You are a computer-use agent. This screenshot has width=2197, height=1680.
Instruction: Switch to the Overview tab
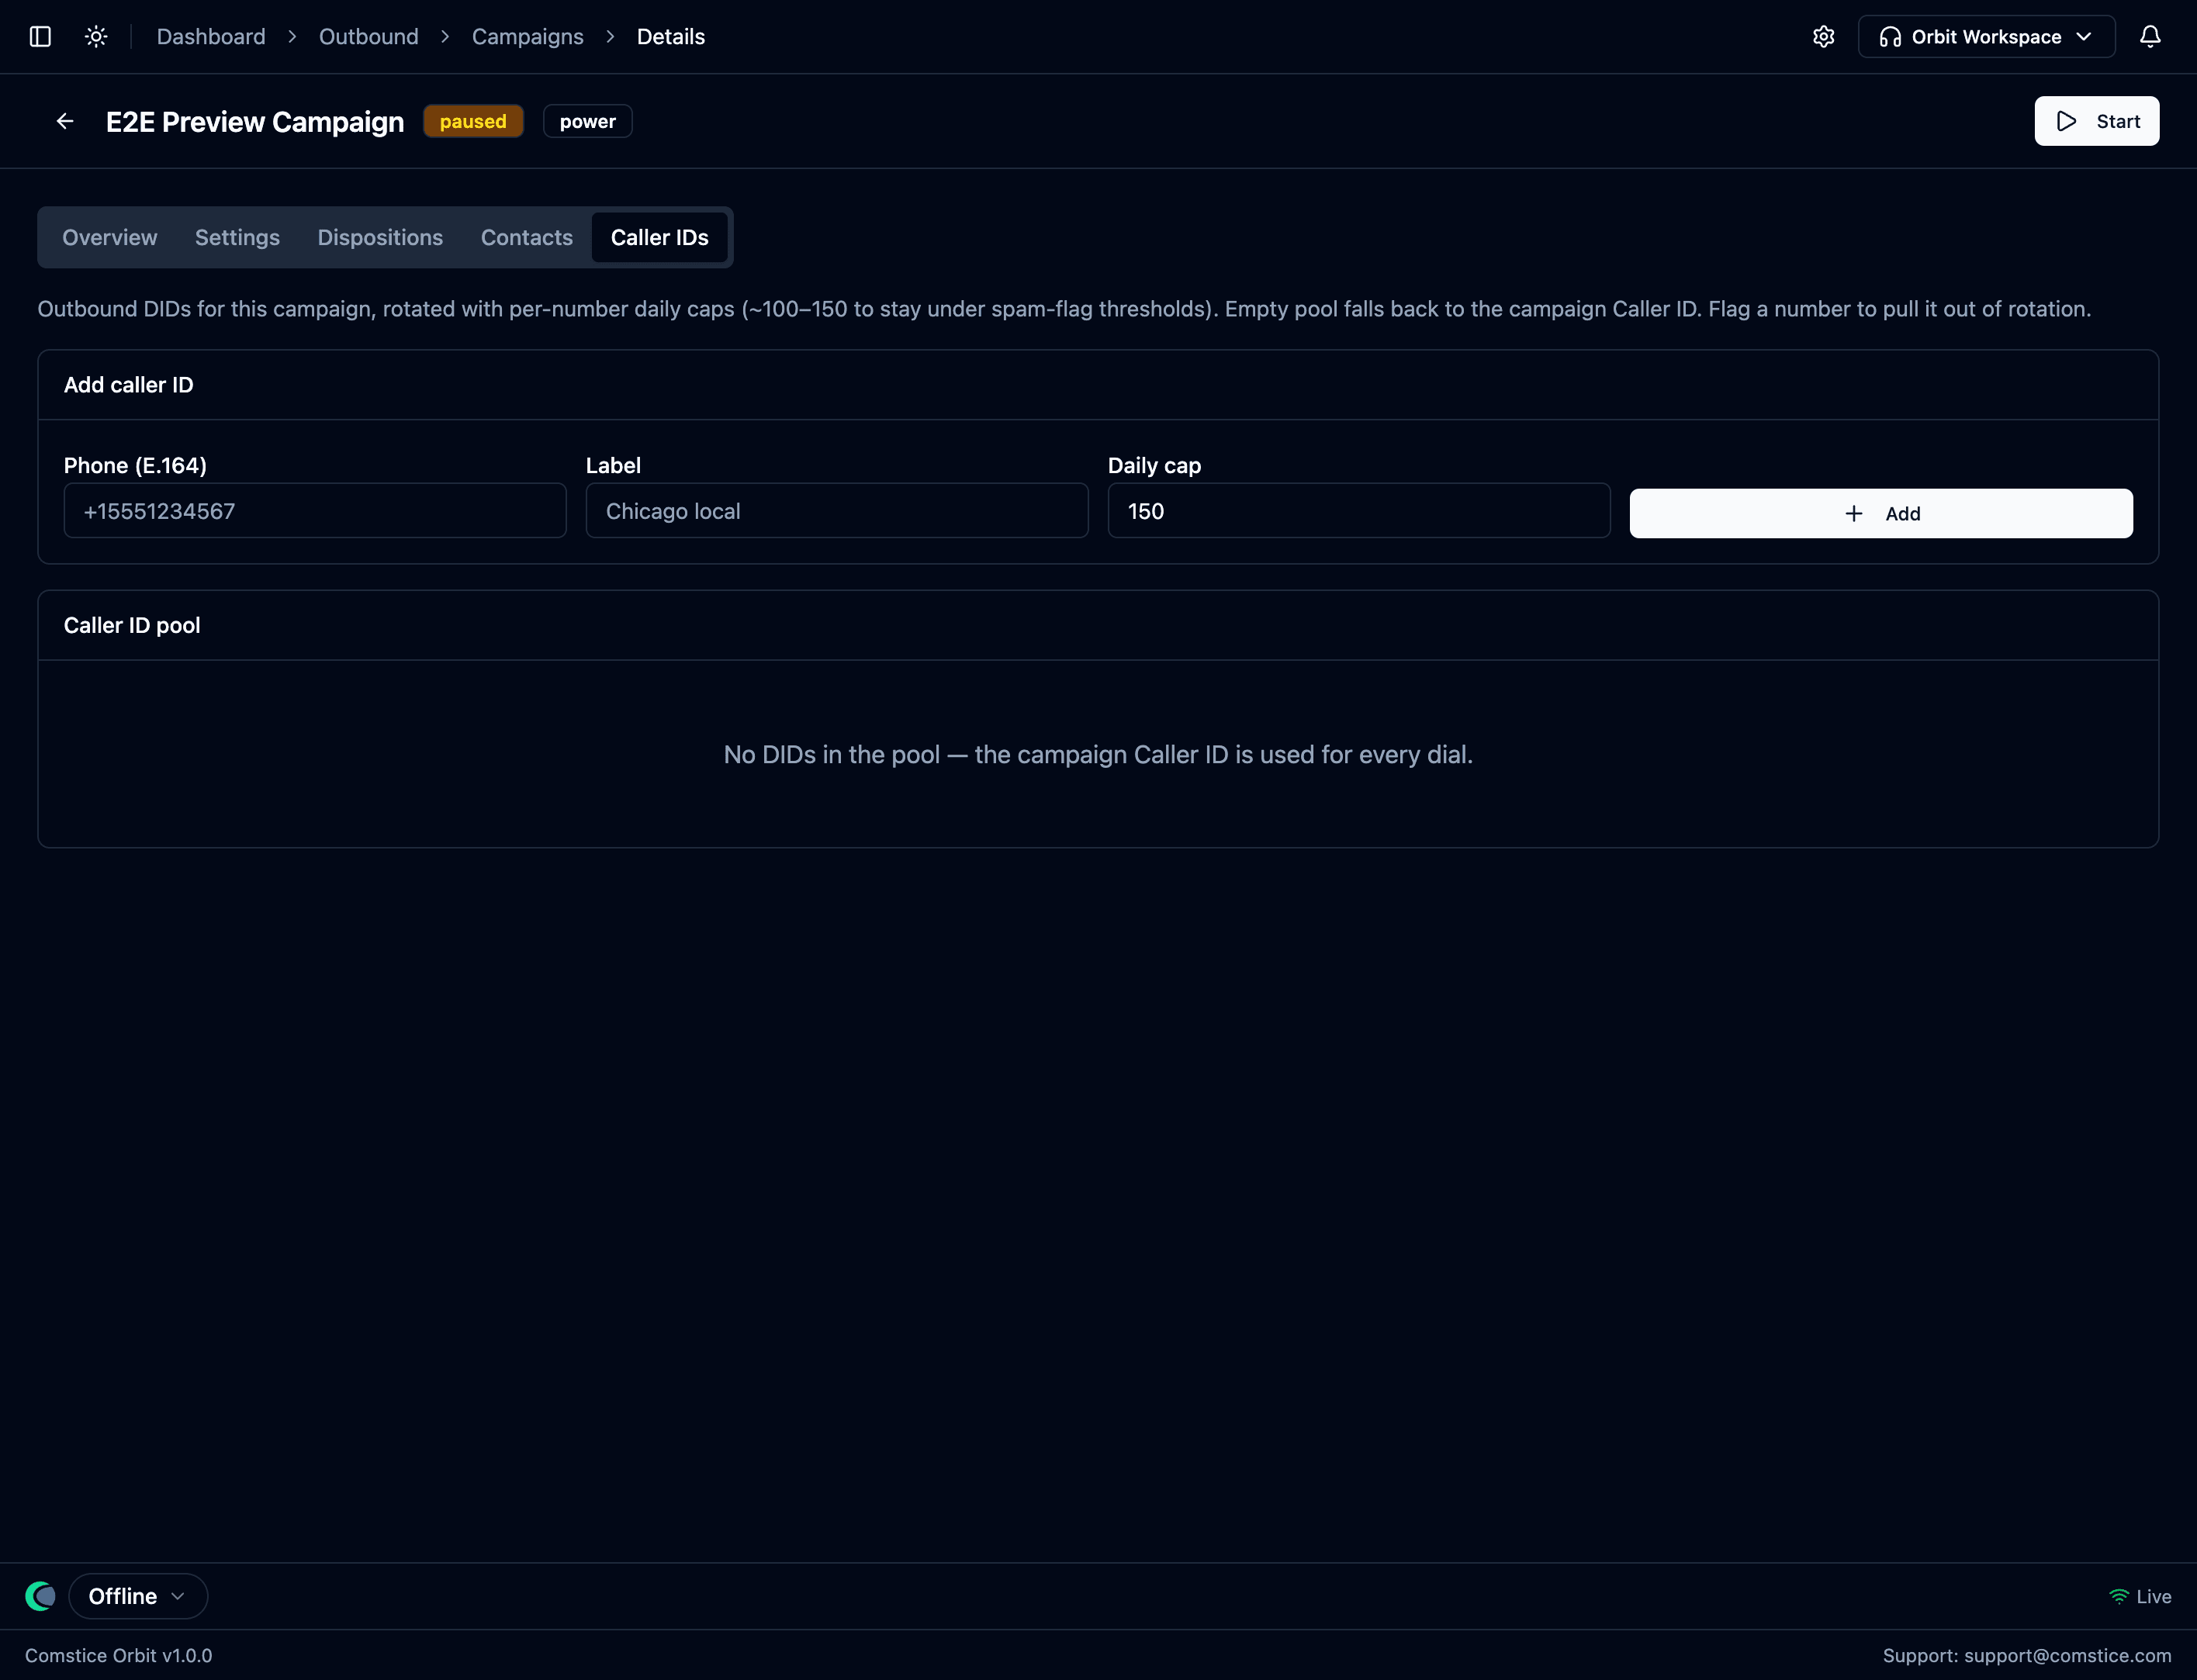(x=110, y=237)
